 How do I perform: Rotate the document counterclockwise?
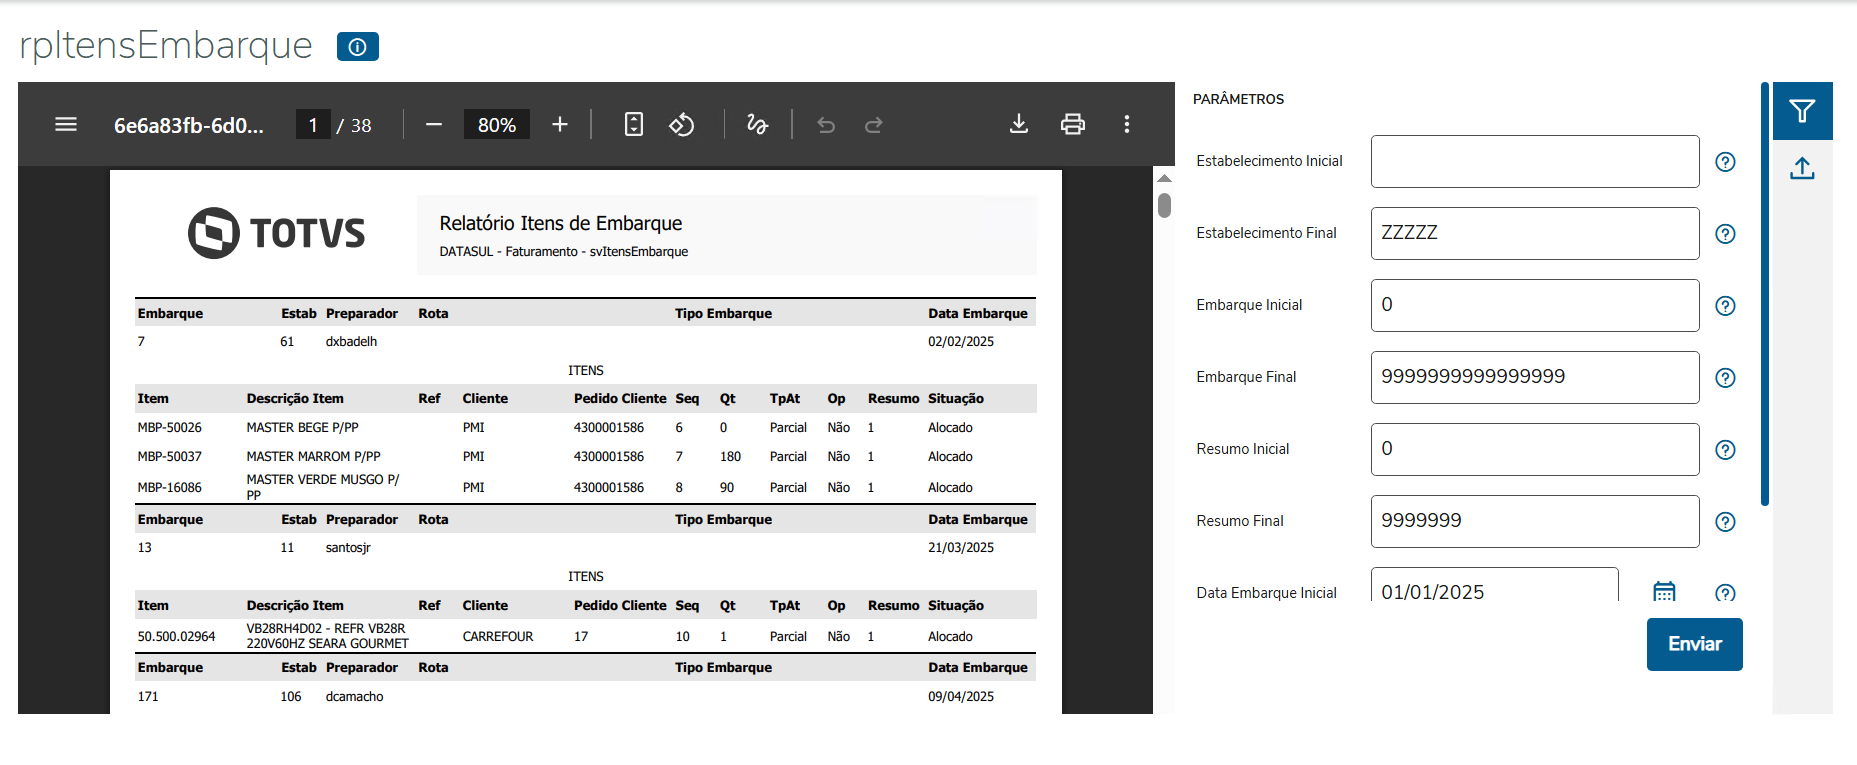click(x=682, y=125)
